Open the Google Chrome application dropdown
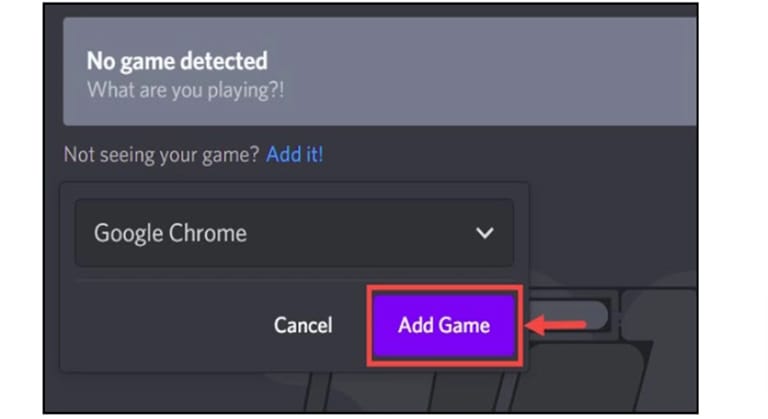 click(x=294, y=233)
